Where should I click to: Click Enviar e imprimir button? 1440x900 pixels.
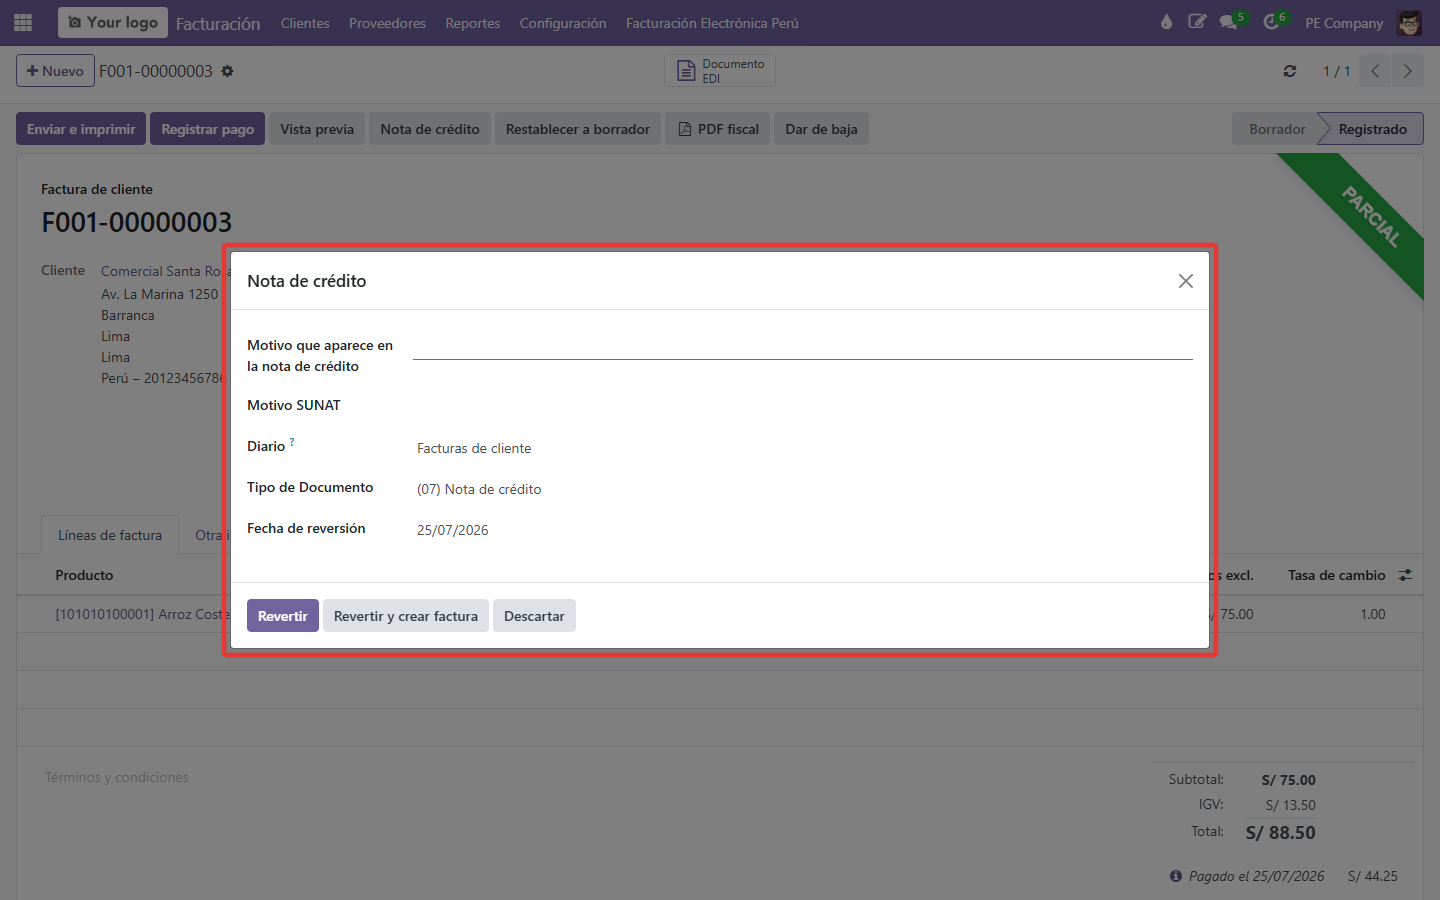point(81,129)
